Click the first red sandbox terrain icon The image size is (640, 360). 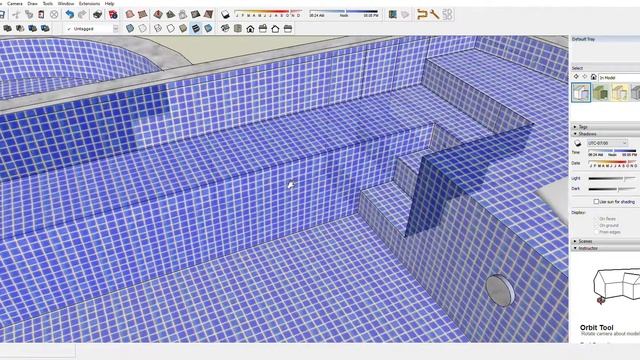[x=130, y=15]
